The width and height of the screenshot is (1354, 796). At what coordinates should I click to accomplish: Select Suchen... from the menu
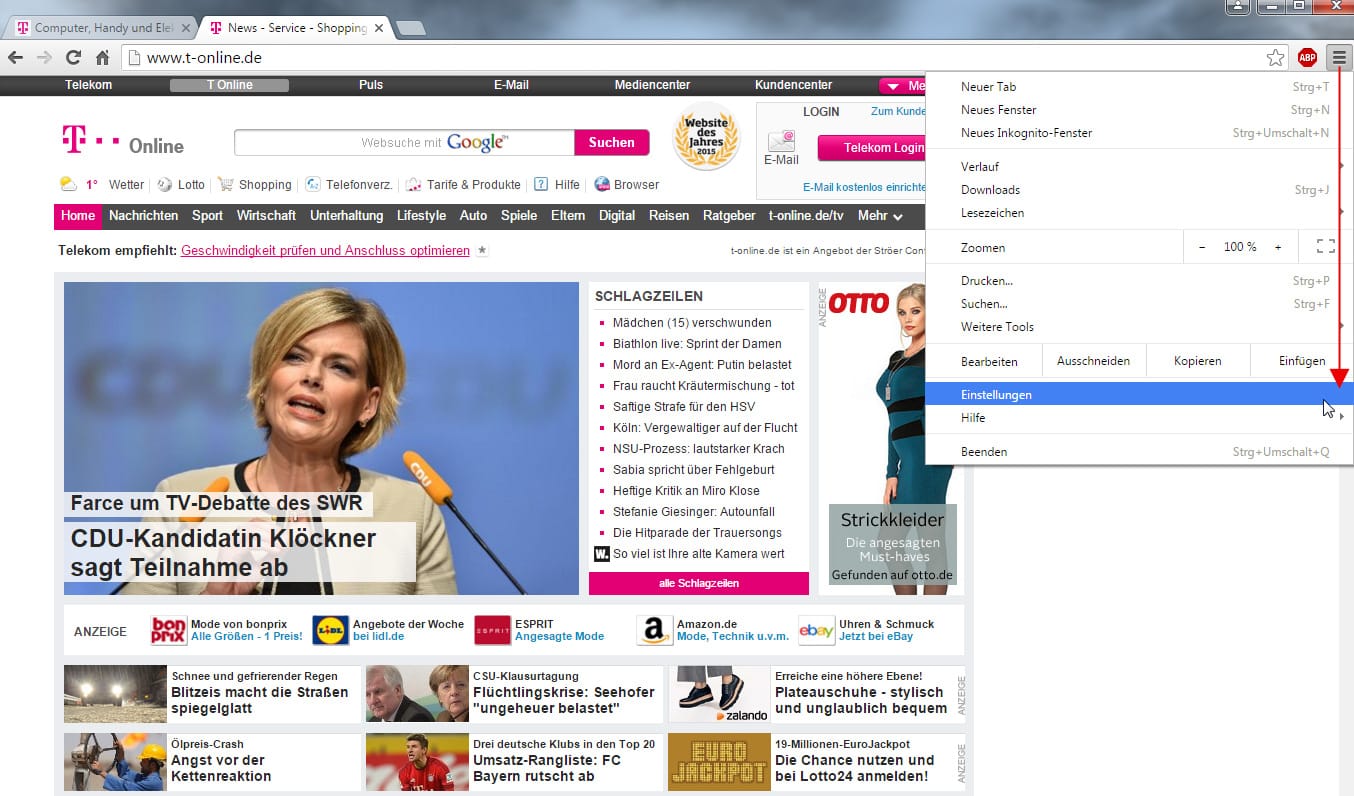1139,304
